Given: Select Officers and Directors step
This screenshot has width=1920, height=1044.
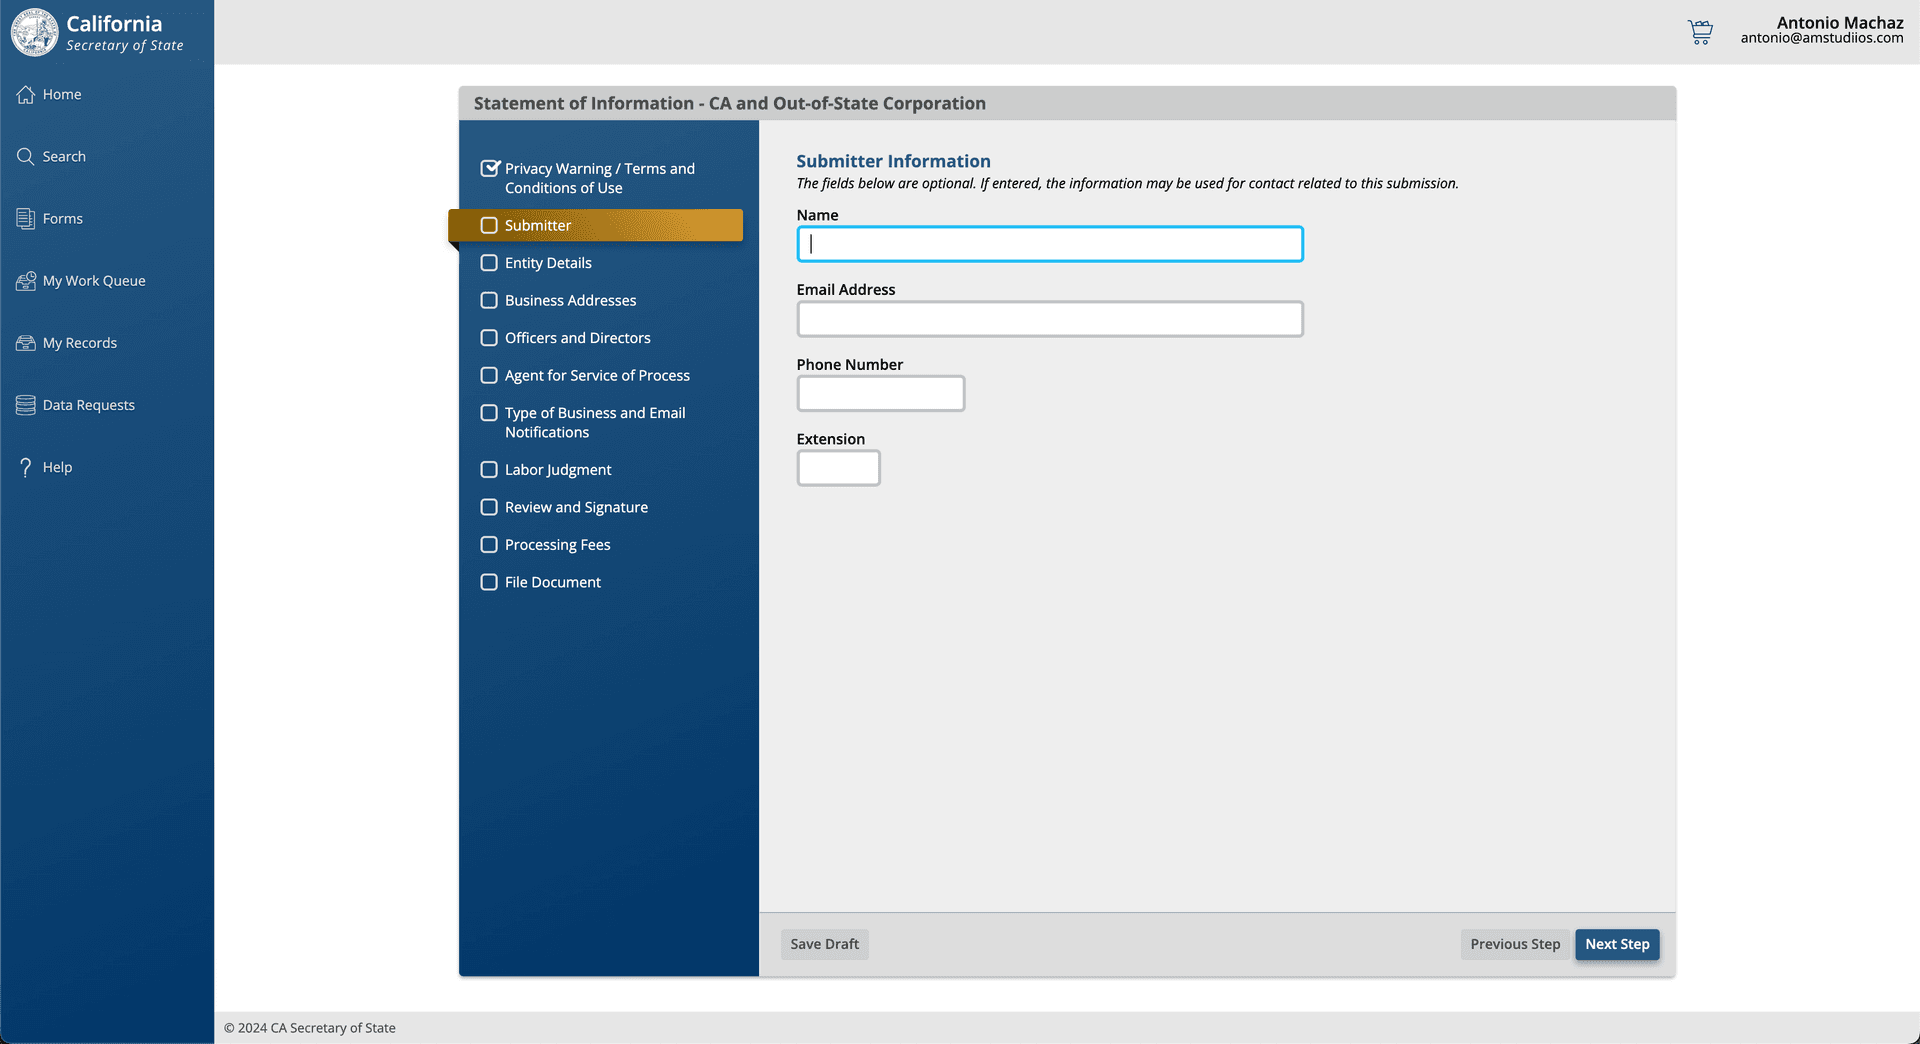Looking at the screenshot, I should [577, 338].
